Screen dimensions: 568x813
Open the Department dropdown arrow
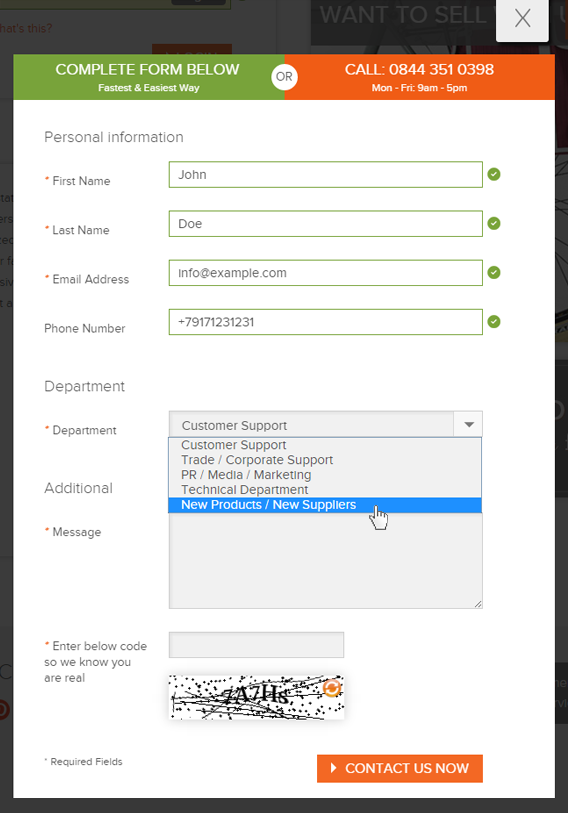click(468, 425)
